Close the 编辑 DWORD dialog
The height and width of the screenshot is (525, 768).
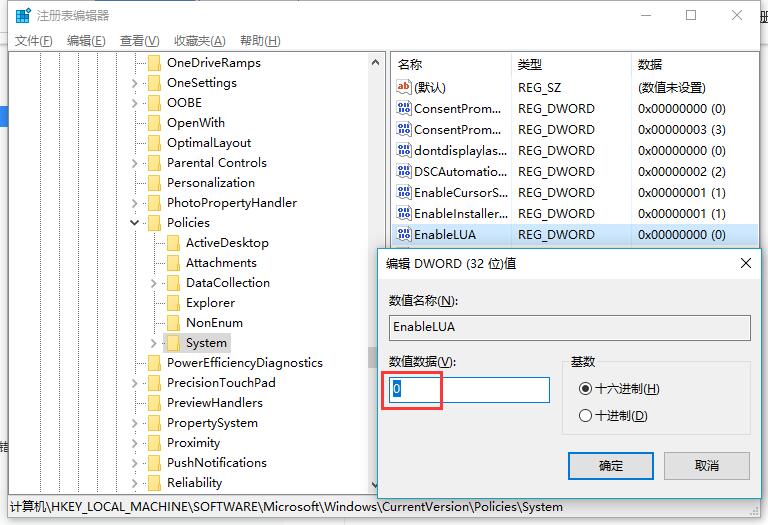coord(745,263)
